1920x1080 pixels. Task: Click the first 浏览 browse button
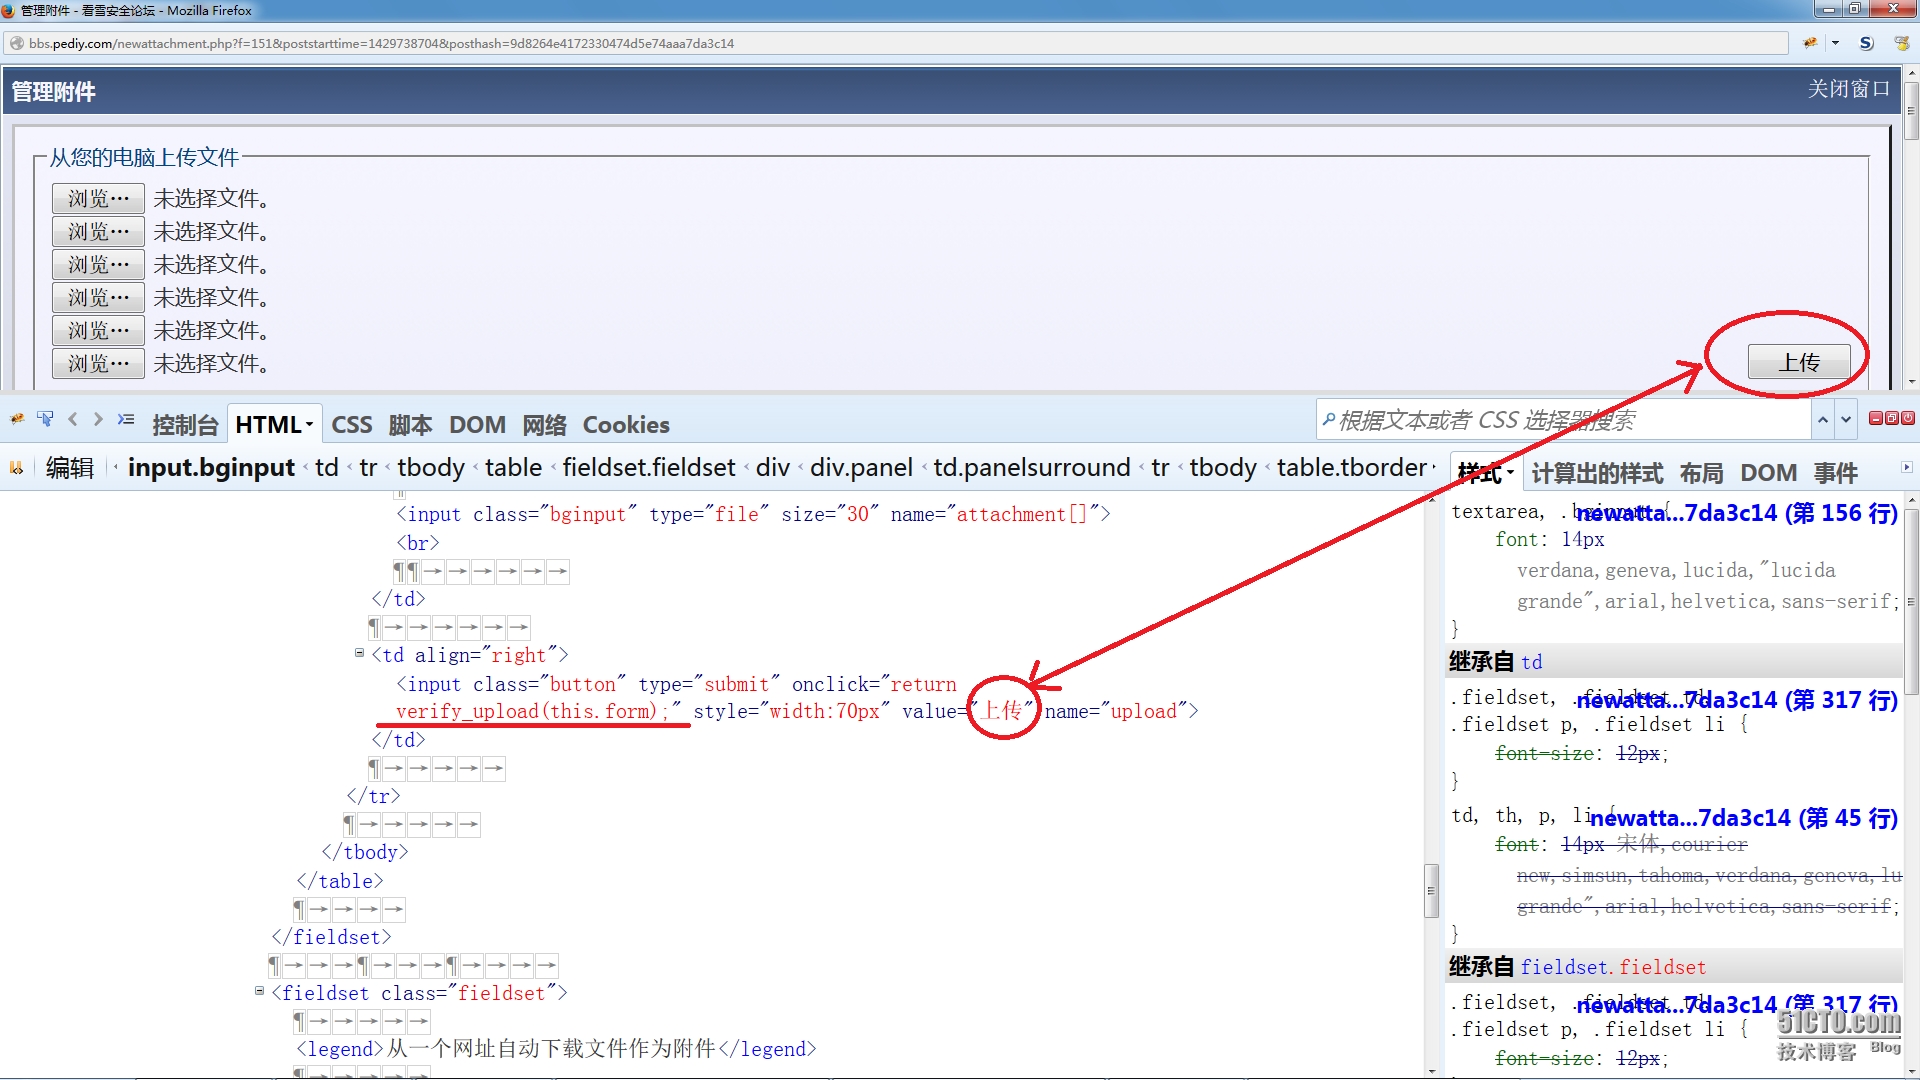point(98,199)
